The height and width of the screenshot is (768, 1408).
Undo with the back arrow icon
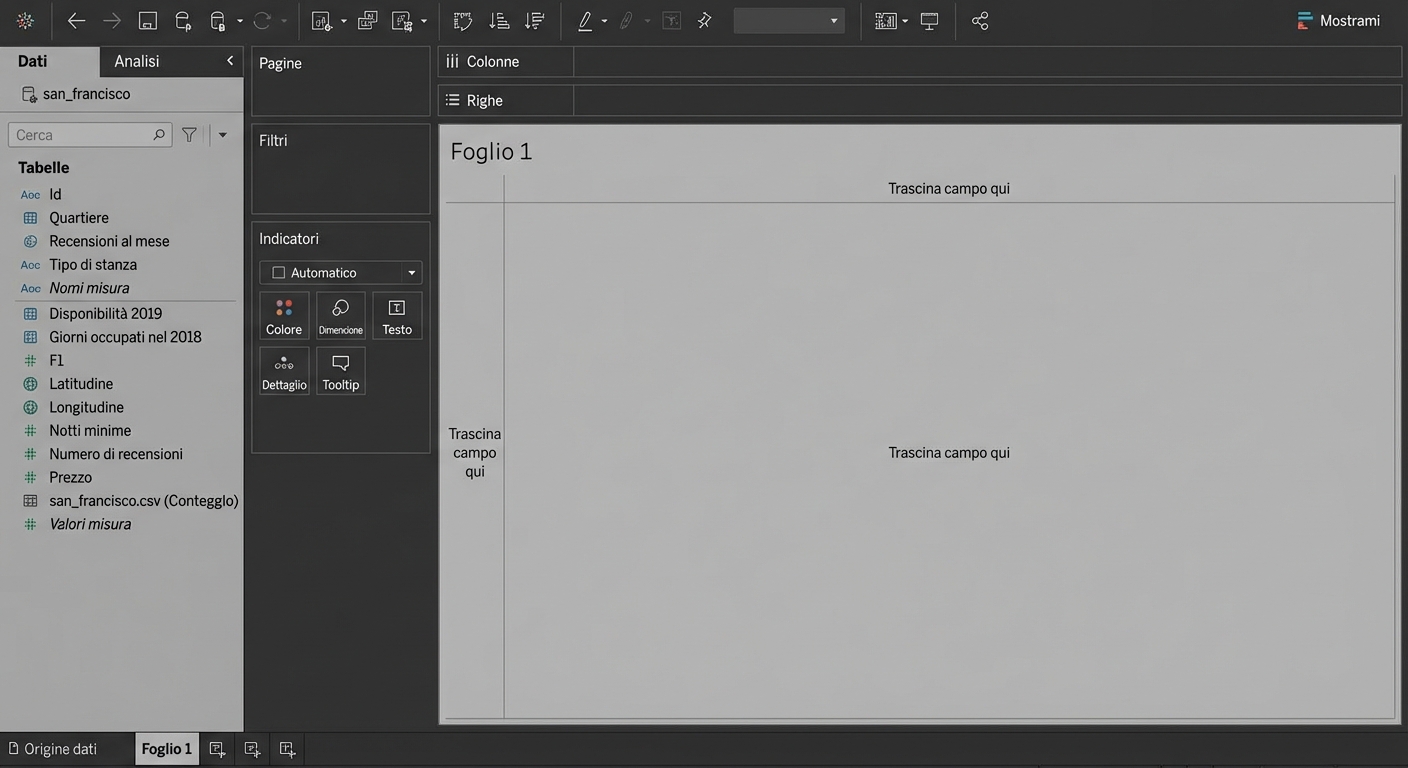coord(76,21)
